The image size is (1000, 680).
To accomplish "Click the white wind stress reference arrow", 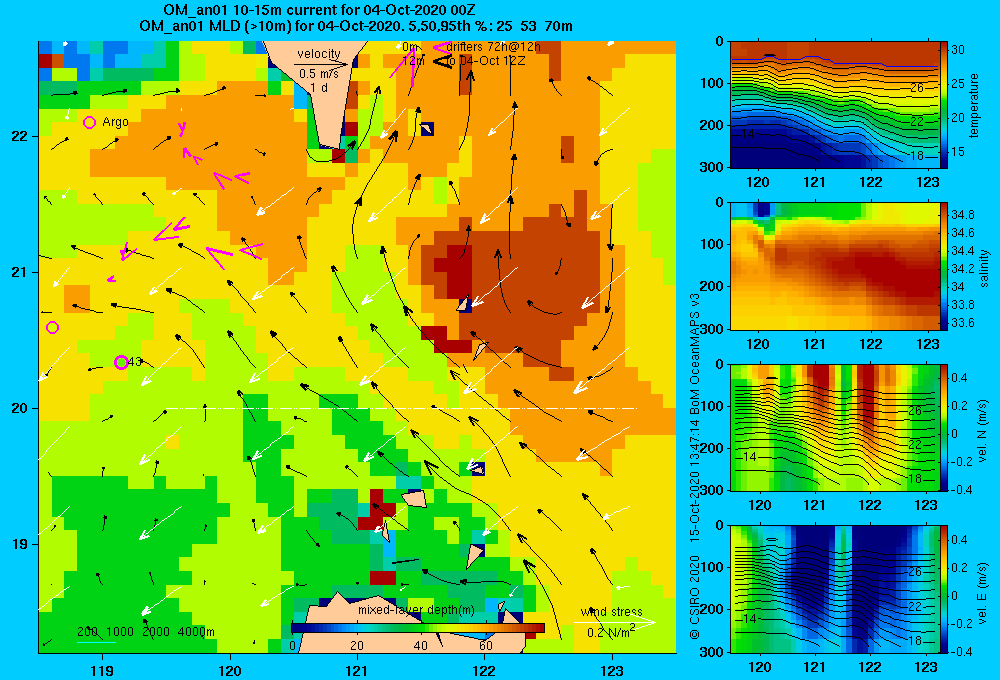I will pyautogui.click(x=615, y=622).
